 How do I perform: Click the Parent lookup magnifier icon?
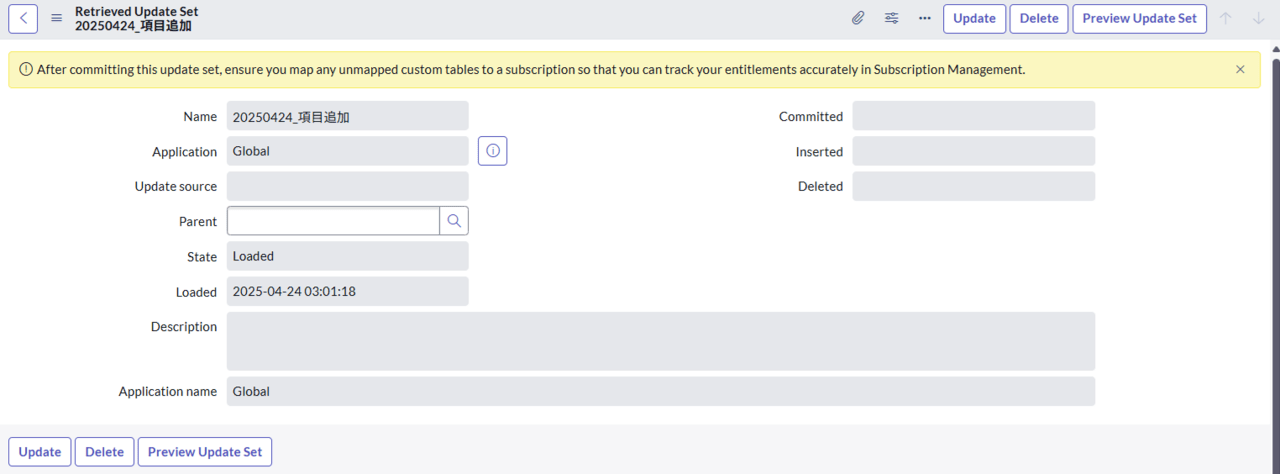pyautogui.click(x=454, y=221)
